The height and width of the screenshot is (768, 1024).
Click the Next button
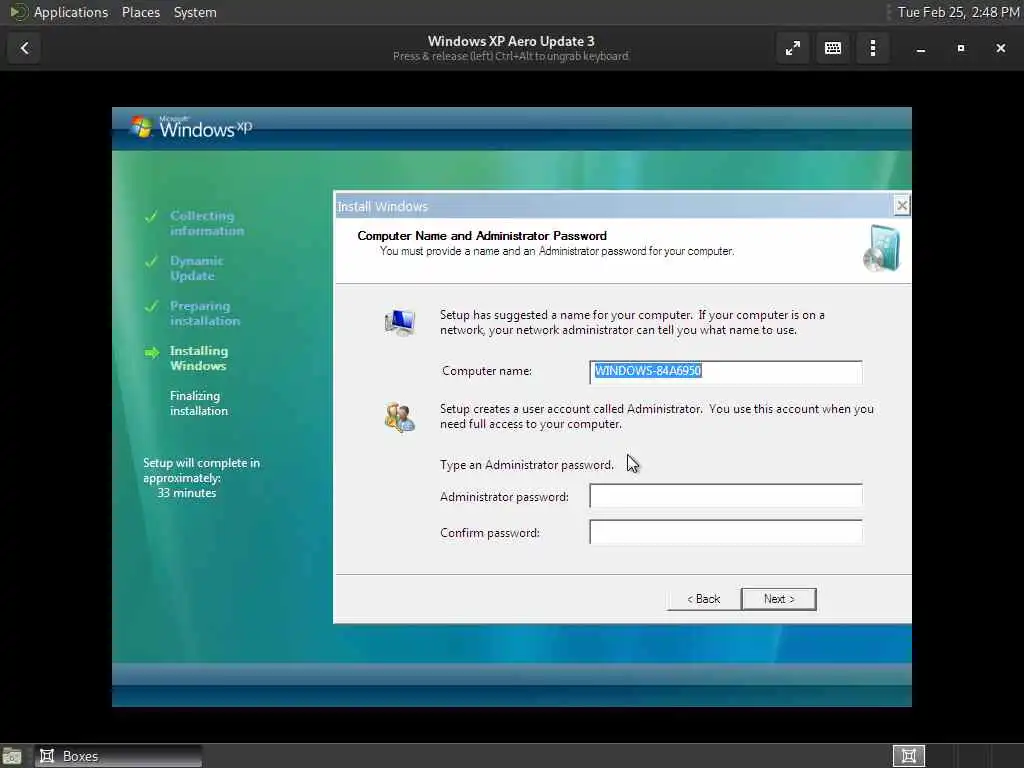click(x=778, y=599)
